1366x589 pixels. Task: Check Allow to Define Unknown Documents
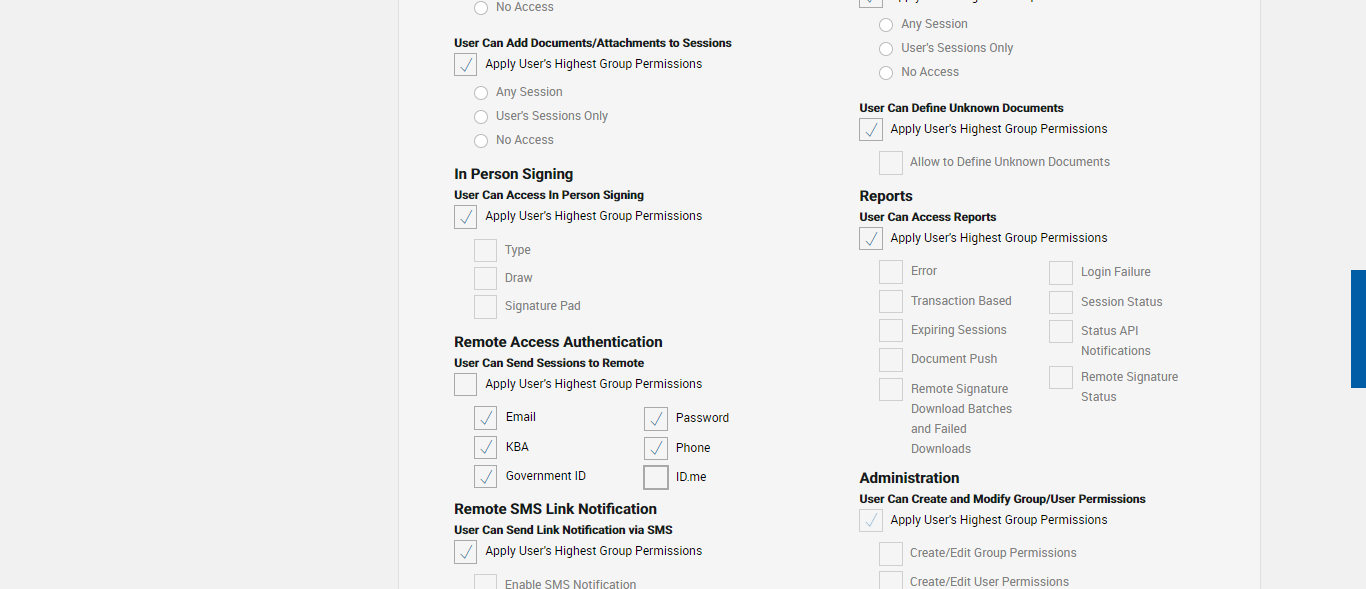pyautogui.click(x=891, y=163)
